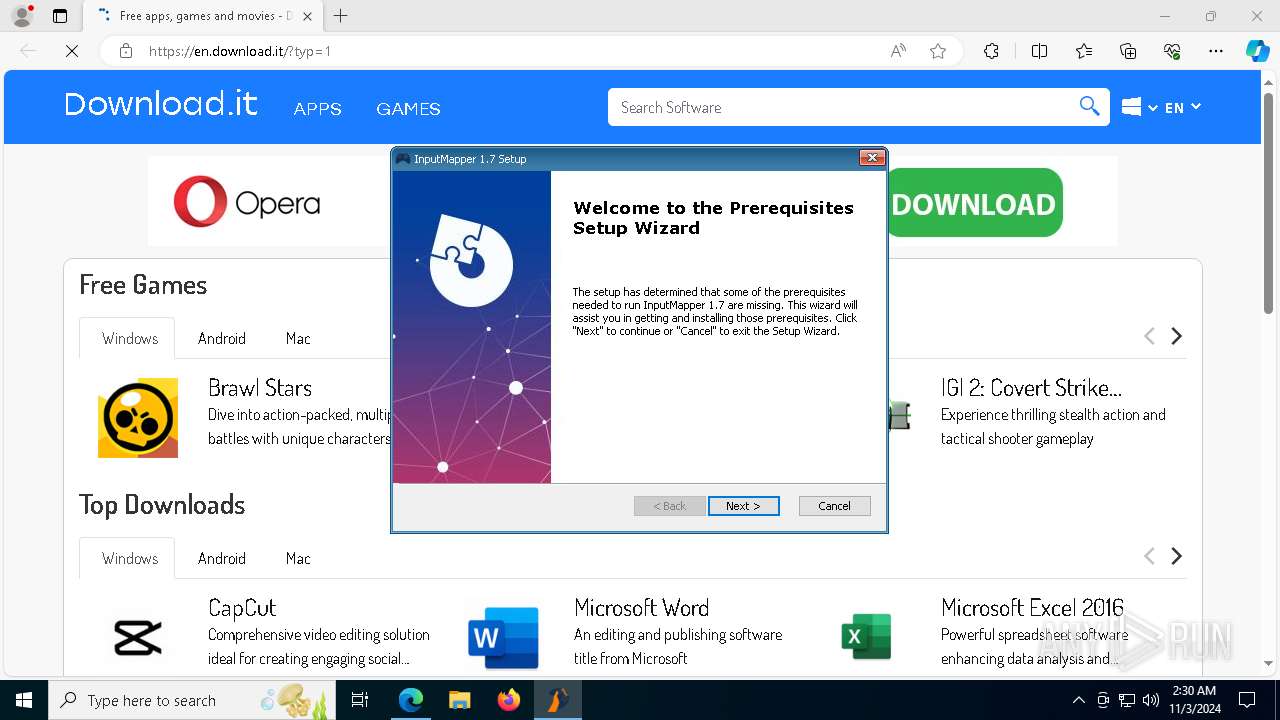Add this page to favorites star
1280x720 pixels.
(x=938, y=51)
